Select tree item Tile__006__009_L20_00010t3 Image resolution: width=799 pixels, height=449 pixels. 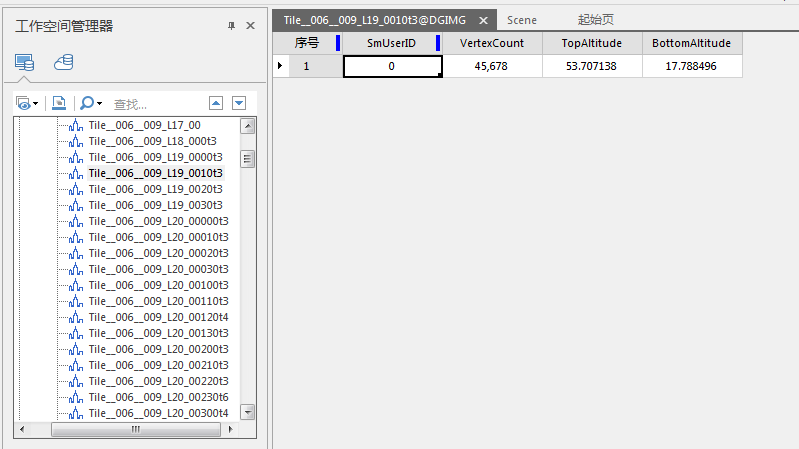[158, 237]
